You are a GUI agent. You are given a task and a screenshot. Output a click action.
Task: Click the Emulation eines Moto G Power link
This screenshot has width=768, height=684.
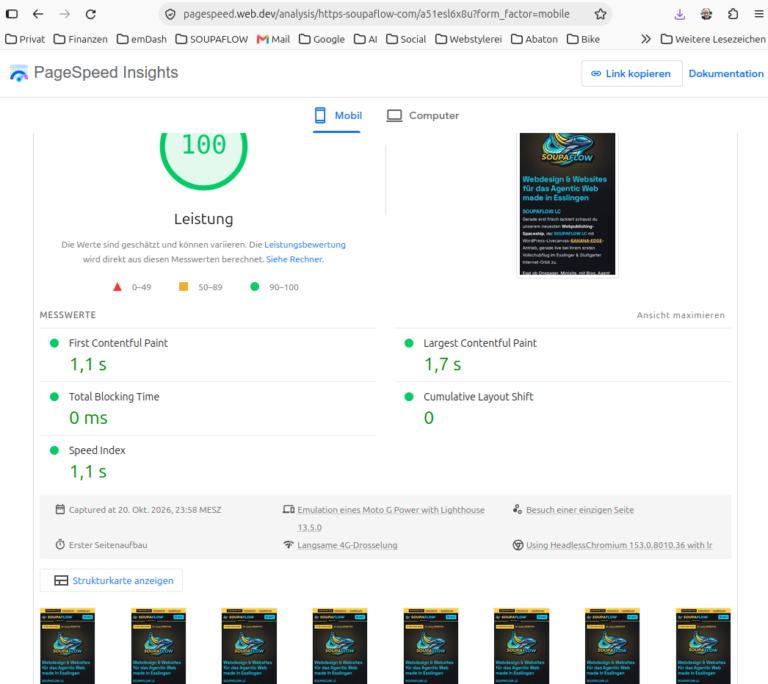[x=391, y=518]
